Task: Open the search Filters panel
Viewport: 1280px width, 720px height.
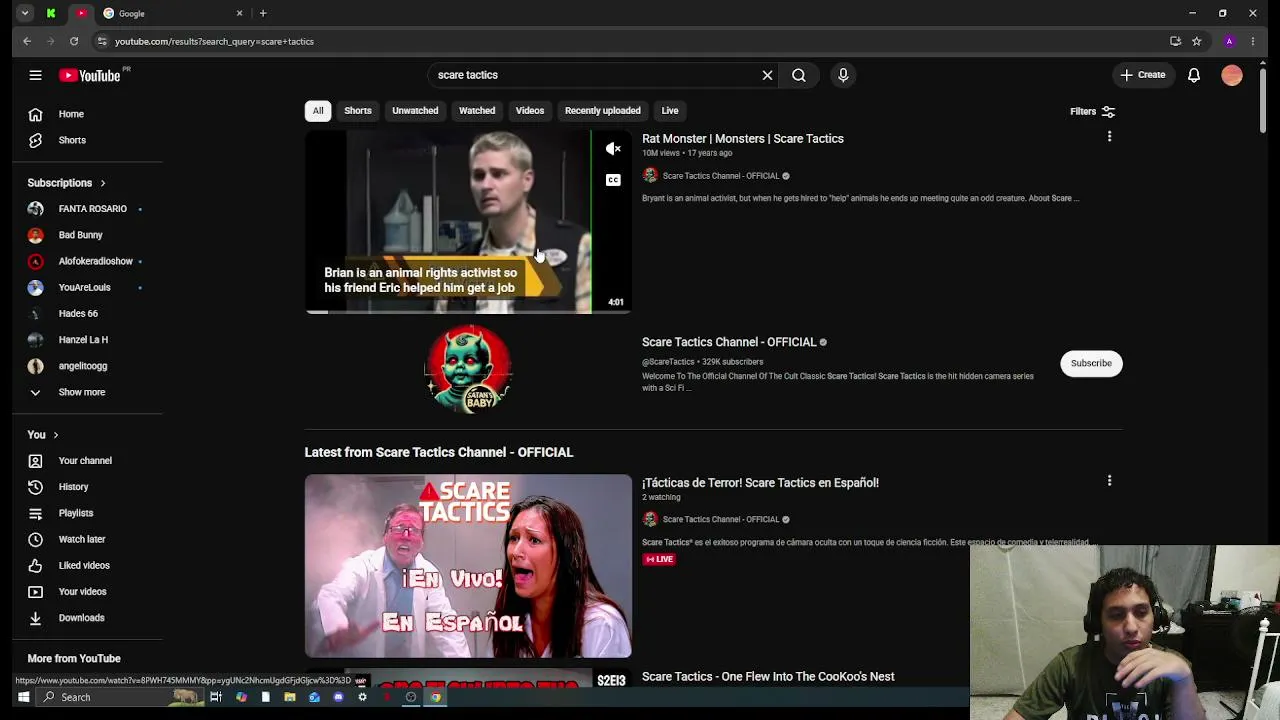Action: coord(1092,112)
